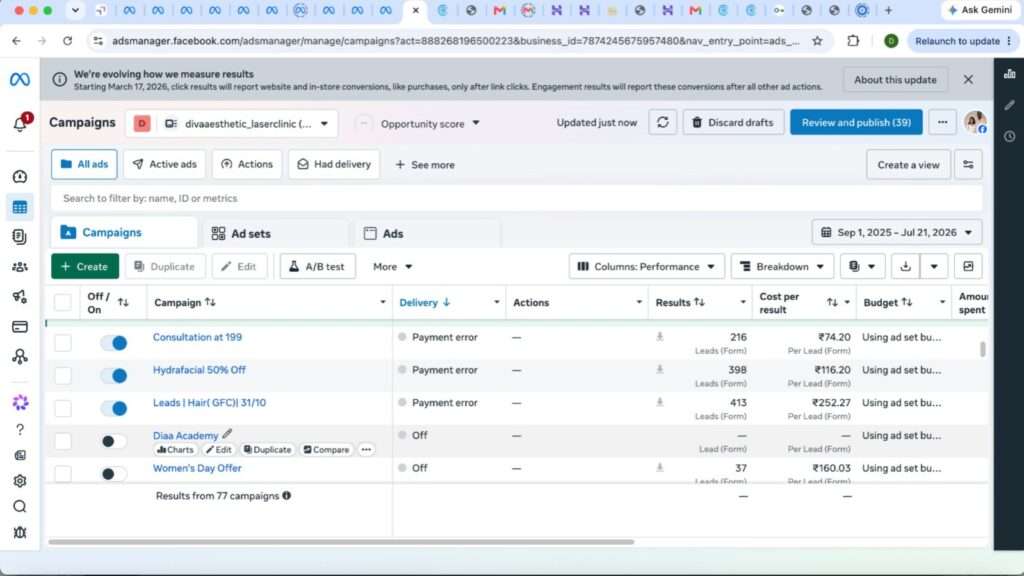Dismiss the measurement update banner
Screen dimensions: 1024x576
(968, 80)
